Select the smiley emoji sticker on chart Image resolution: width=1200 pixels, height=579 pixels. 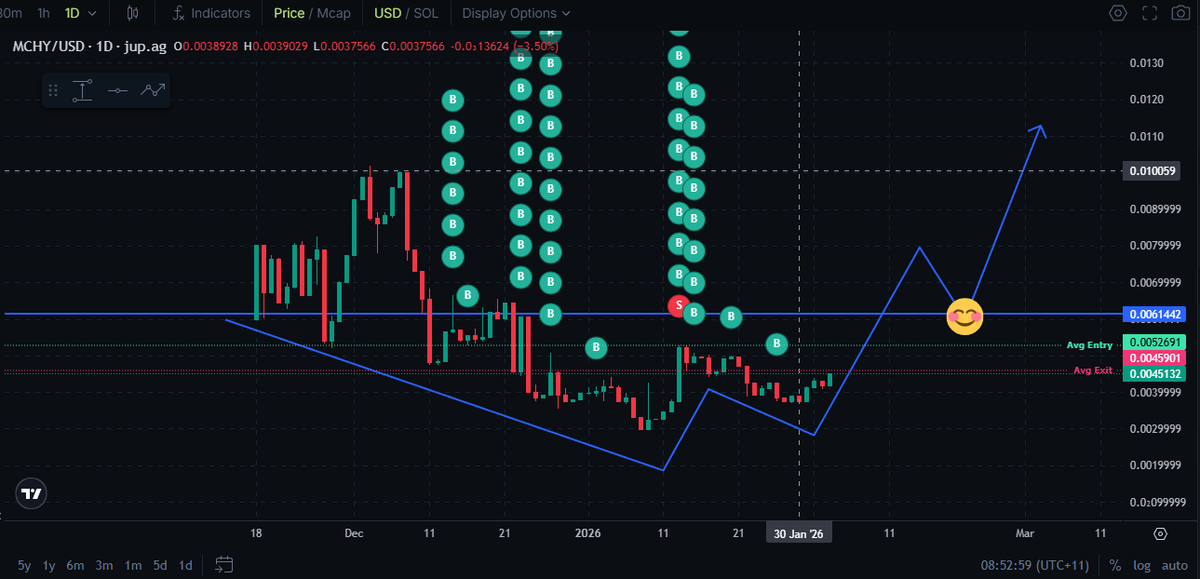[965, 317]
